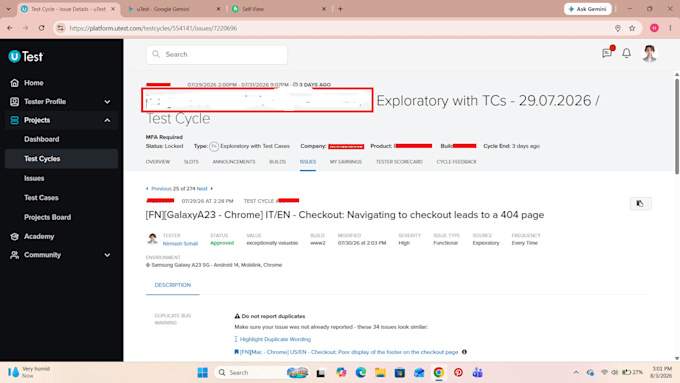Click the copy issue icon button
Viewport: 680px width, 383px height.
[640, 203]
